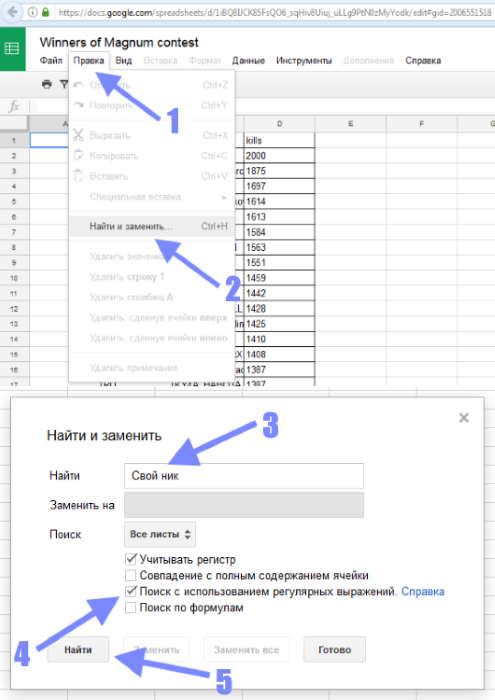Toggle regular expressions search checkbox
Image resolution: width=495 pixels, height=700 pixels.
[x=131, y=591]
